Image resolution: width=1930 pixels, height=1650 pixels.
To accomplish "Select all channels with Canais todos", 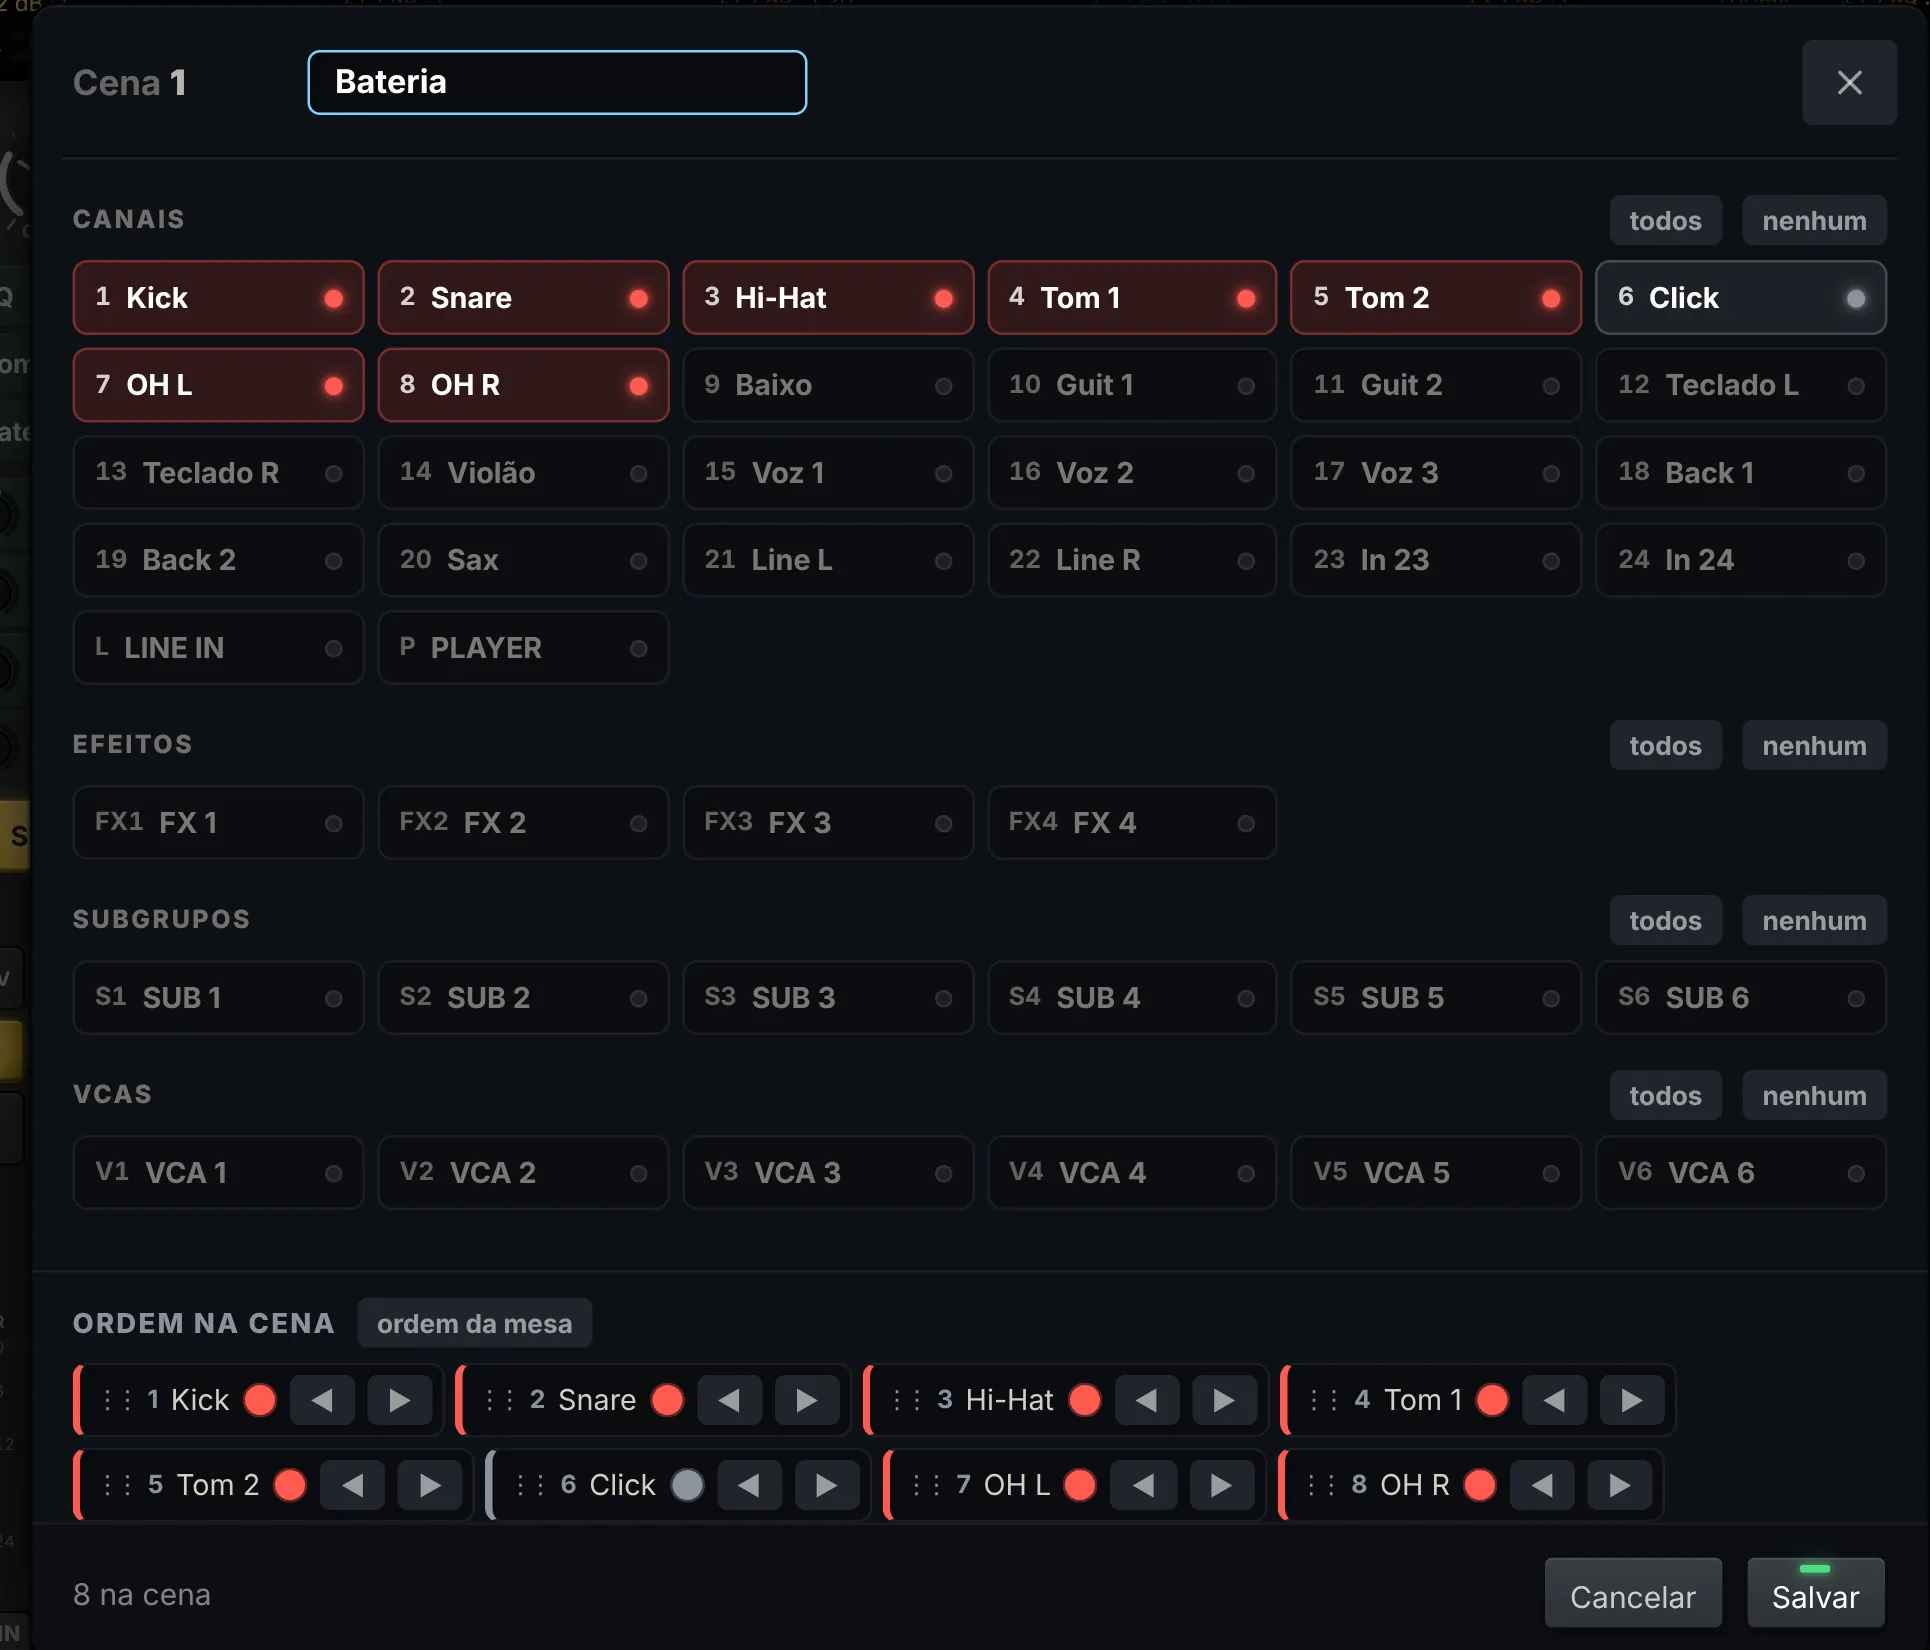I will pos(1665,220).
